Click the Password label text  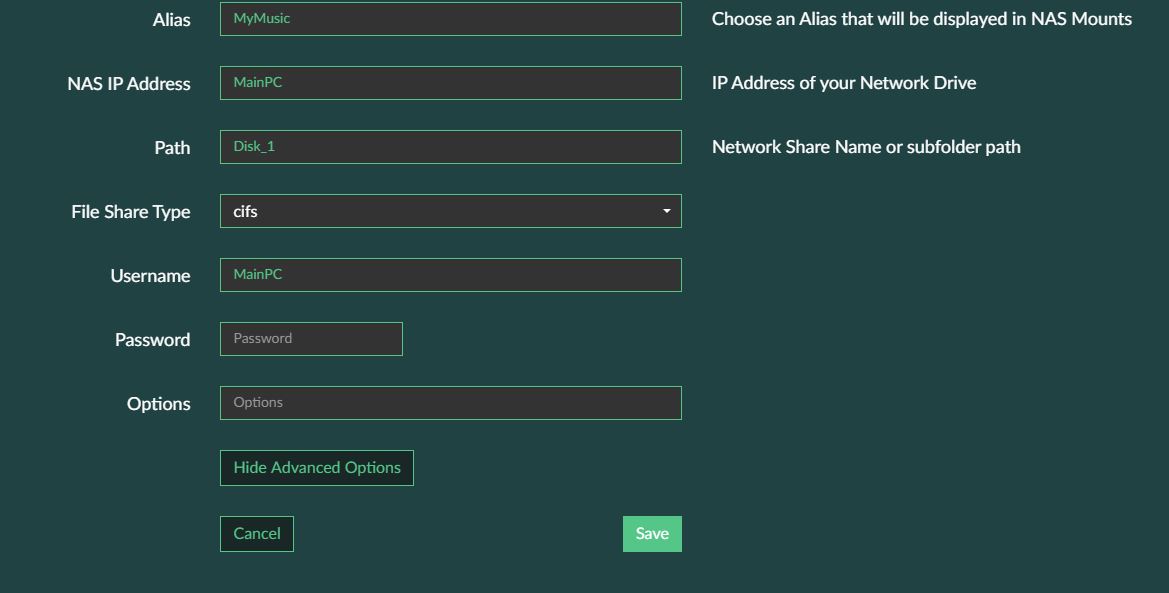click(x=152, y=340)
